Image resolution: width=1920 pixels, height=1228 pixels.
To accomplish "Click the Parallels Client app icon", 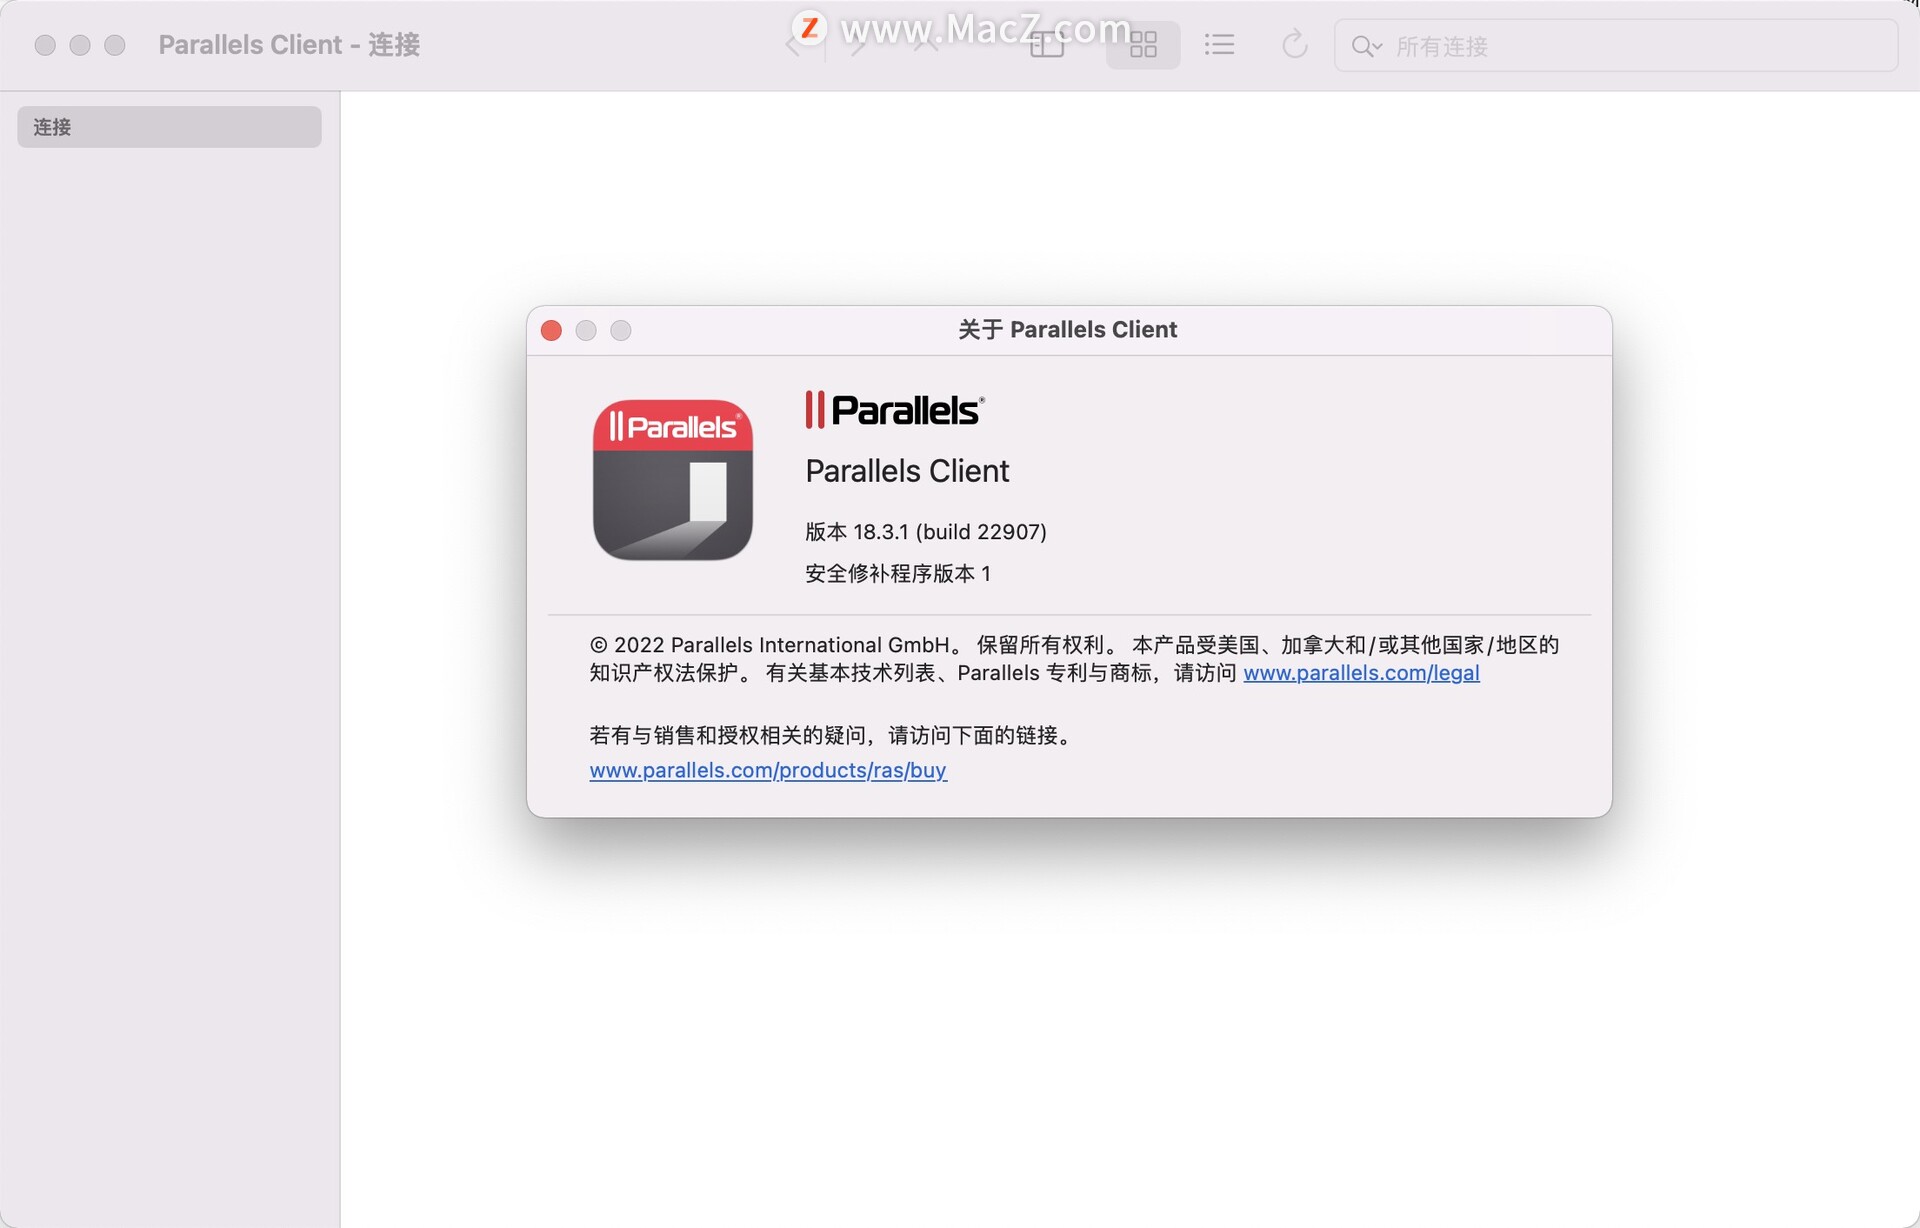I will (673, 479).
